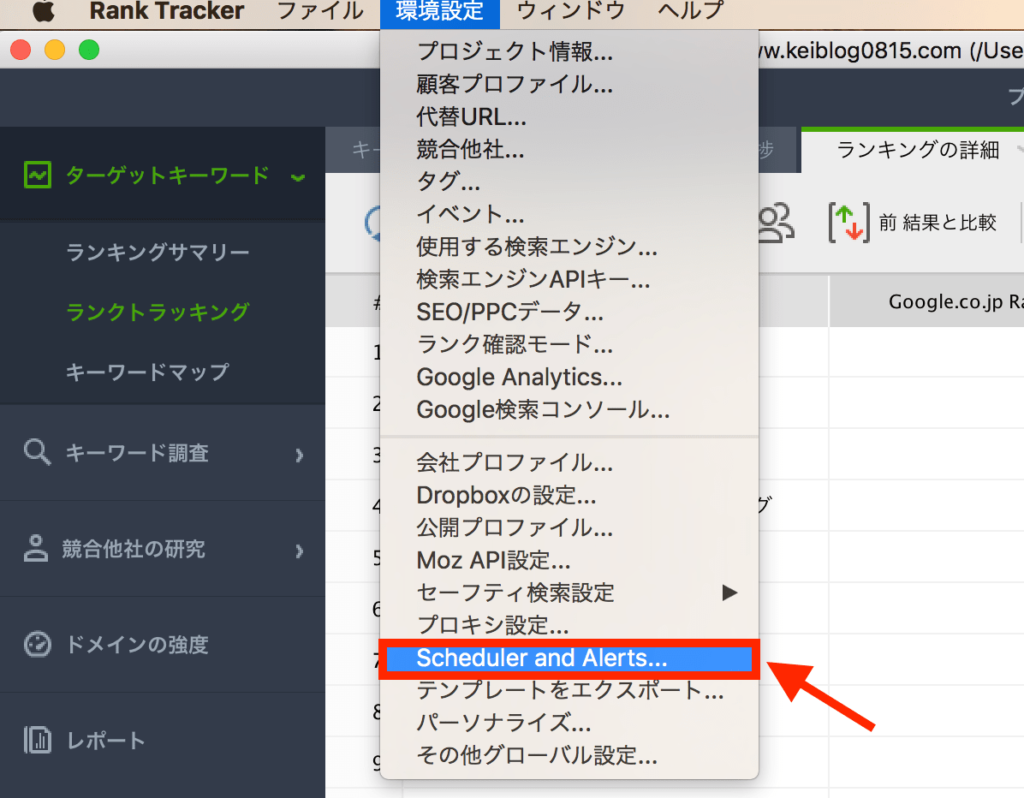Click Scheduler and Alerts... menu item
This screenshot has width=1024, height=798.
[x=569, y=658]
